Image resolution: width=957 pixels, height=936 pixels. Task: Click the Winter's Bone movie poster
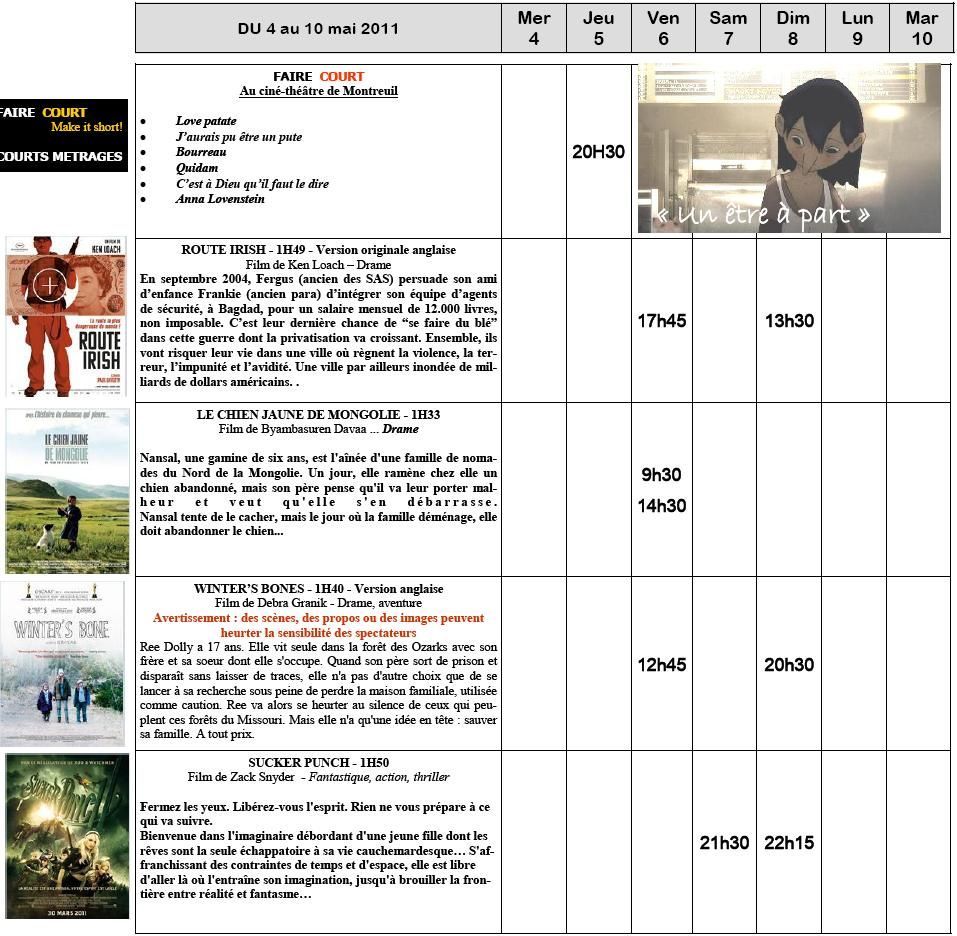click(62, 664)
